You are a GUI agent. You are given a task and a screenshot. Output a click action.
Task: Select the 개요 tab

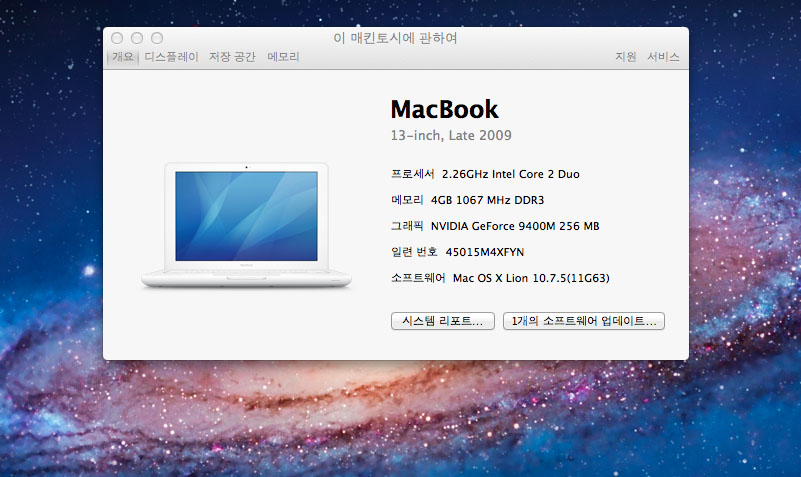coord(122,57)
